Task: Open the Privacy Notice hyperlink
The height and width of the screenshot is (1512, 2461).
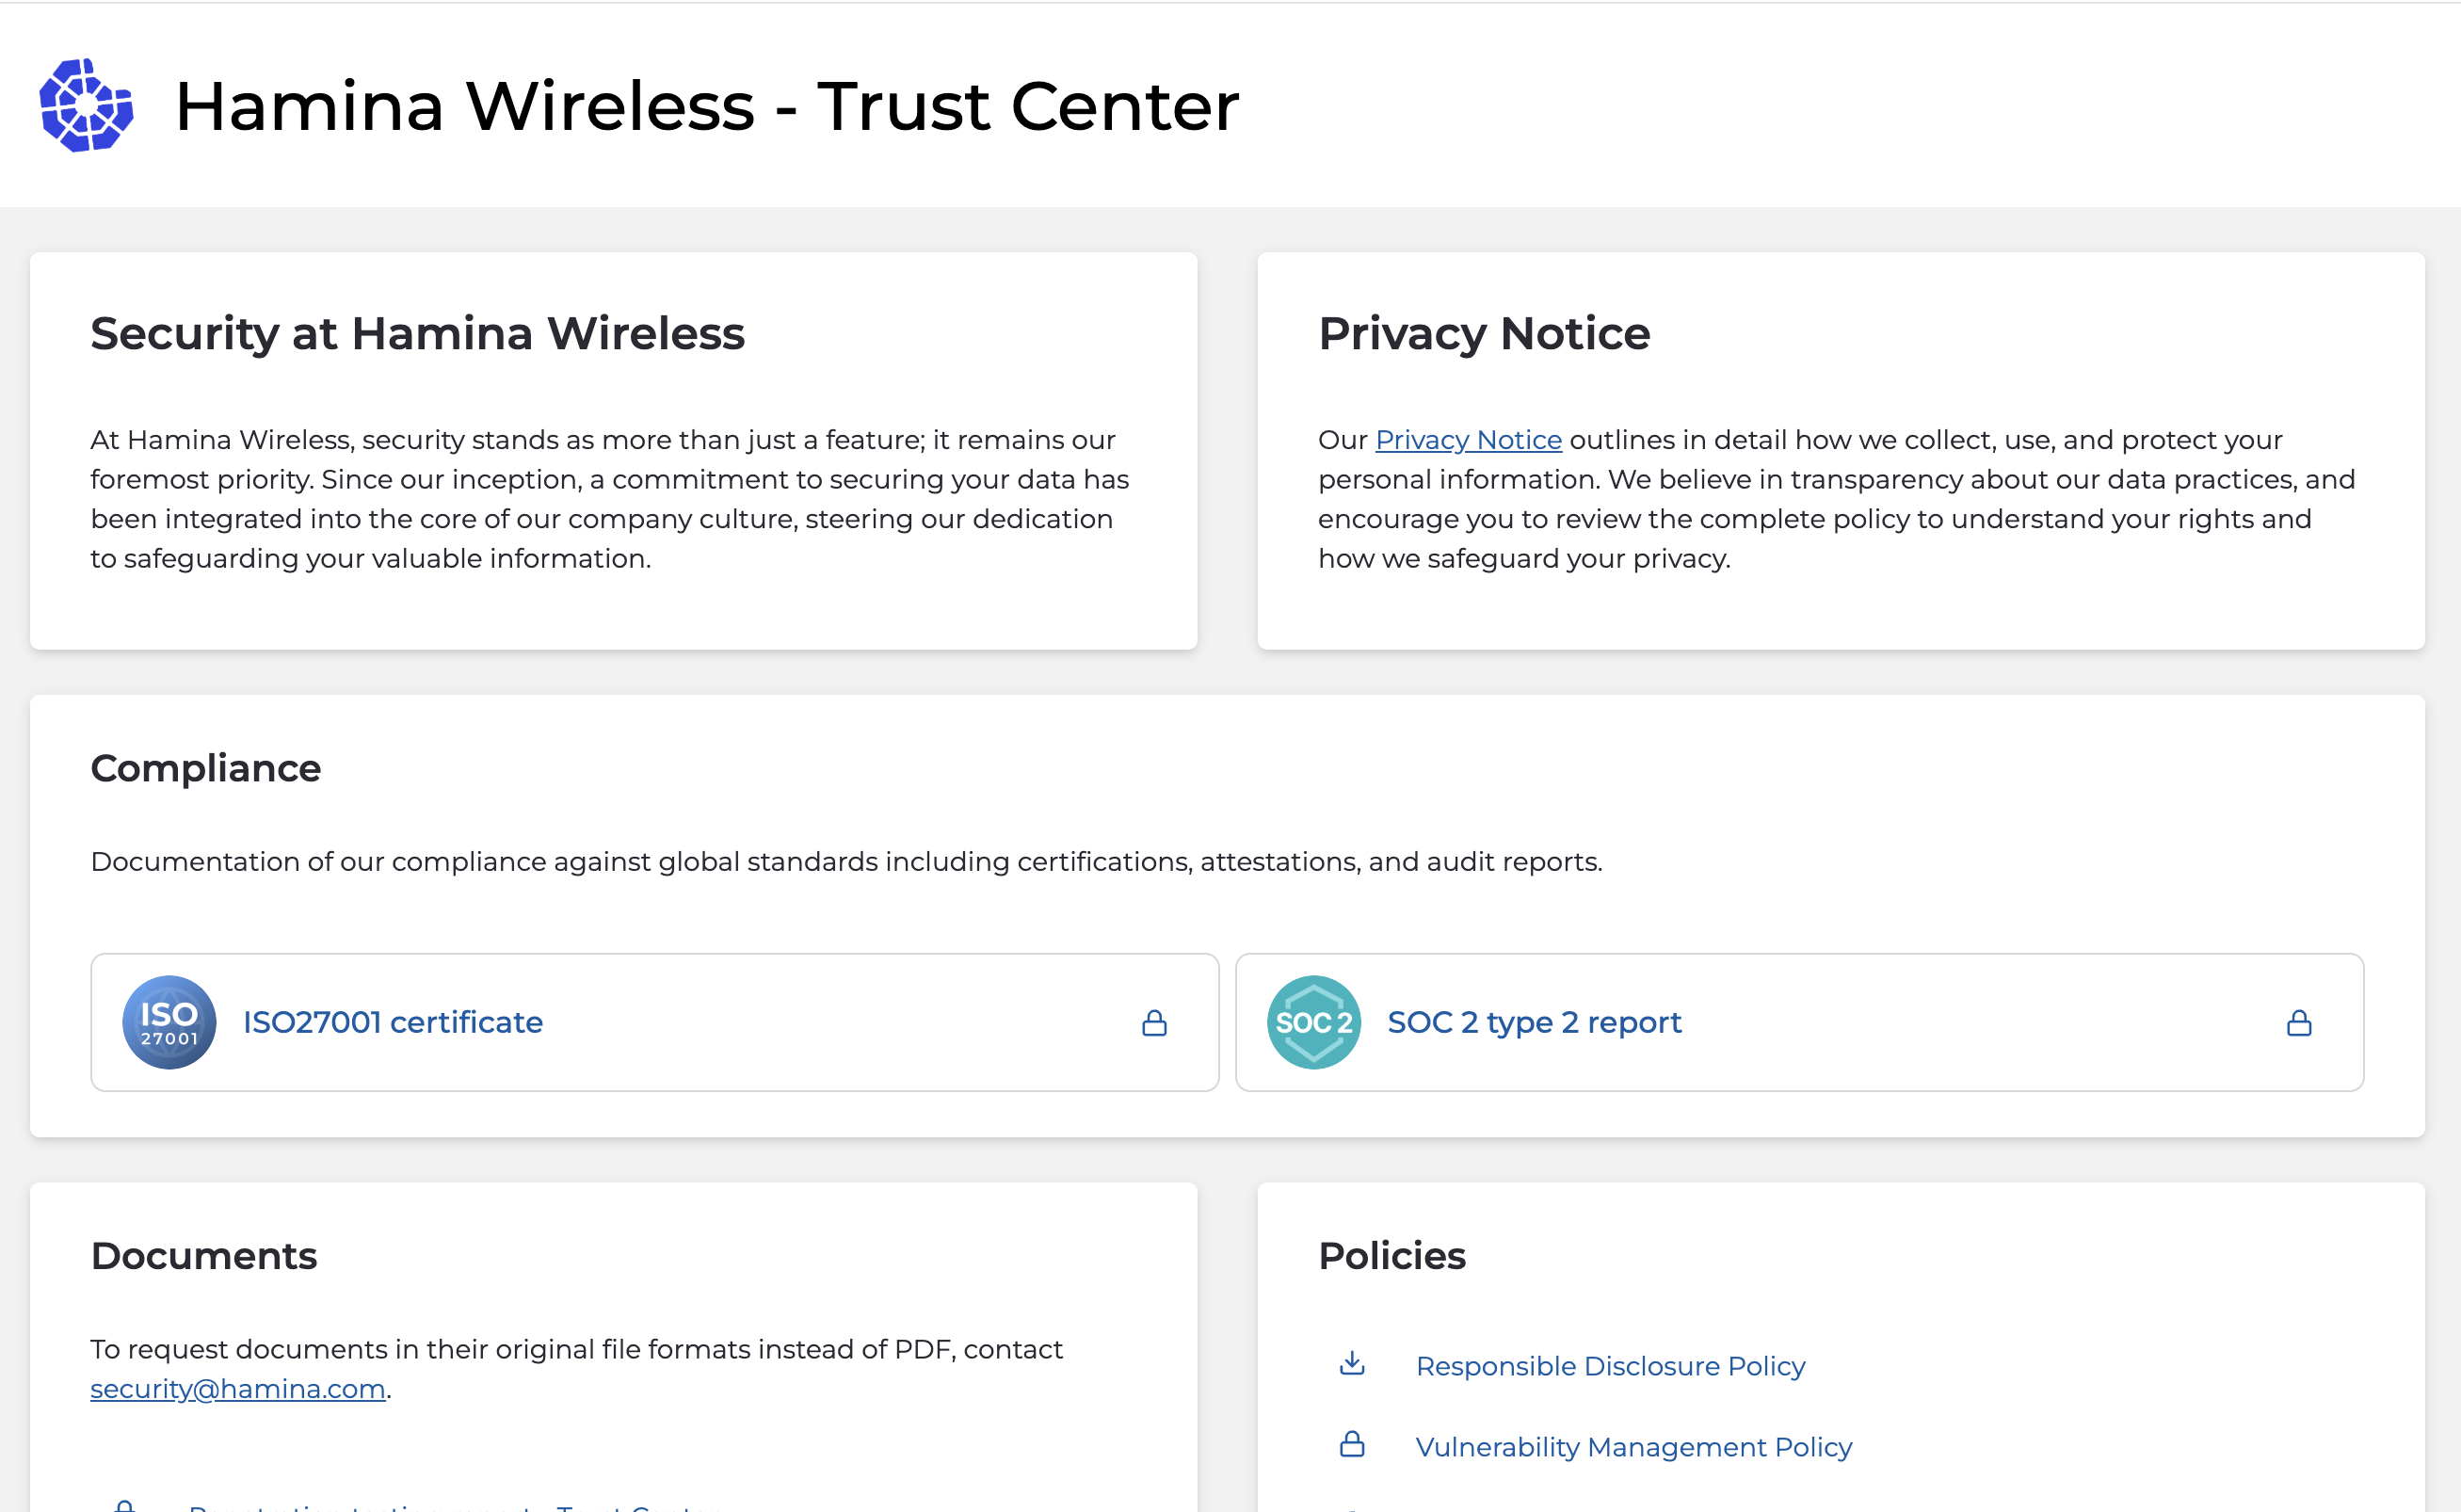Action: point(1467,440)
